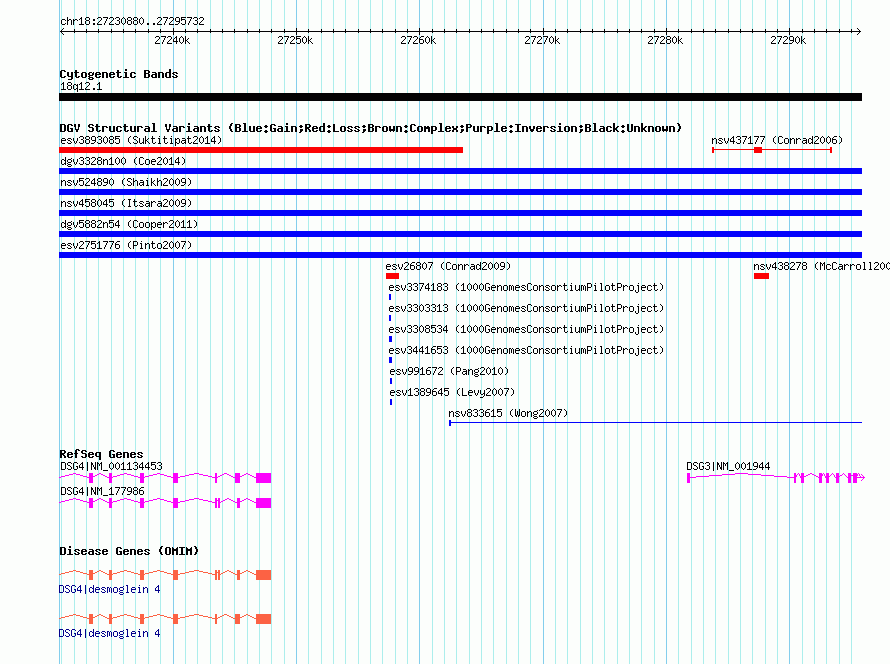Image resolution: width=890 pixels, height=664 pixels.
Task: Select the nsv458045 (Itsara2009) label
Action: [126, 203]
